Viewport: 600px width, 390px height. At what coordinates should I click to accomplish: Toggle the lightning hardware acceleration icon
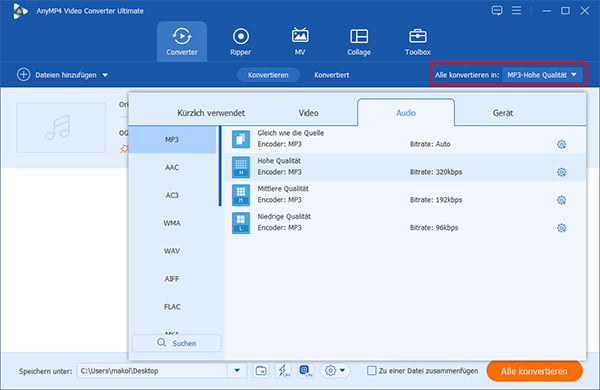point(284,370)
